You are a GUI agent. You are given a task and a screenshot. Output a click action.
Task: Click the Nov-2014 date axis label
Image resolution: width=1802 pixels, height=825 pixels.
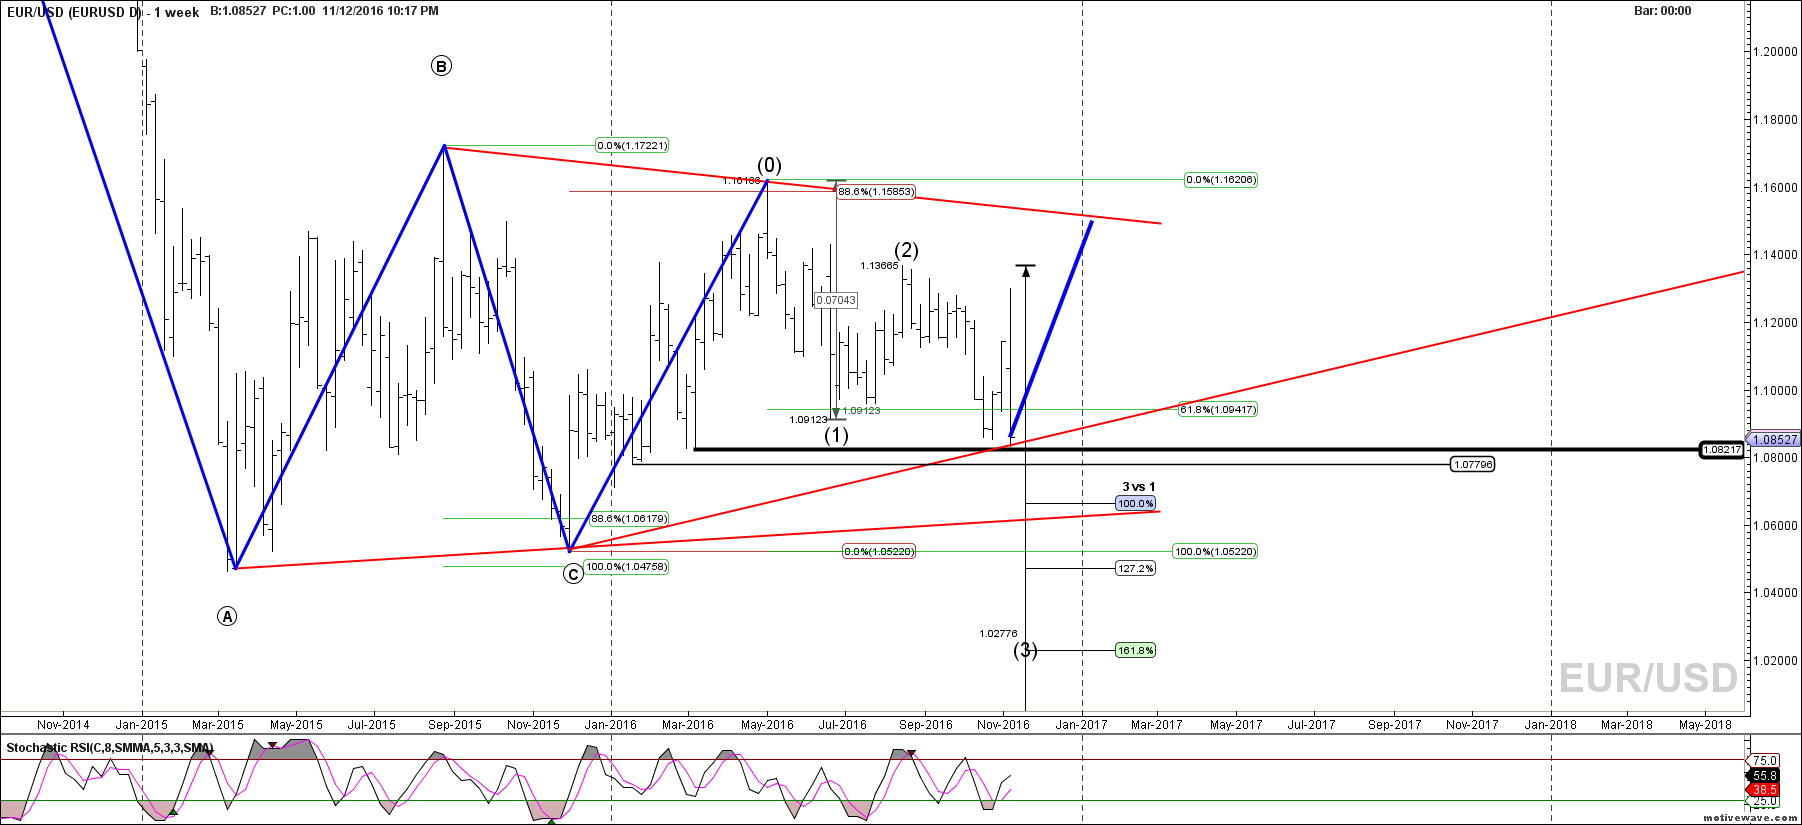pyautogui.click(x=63, y=725)
